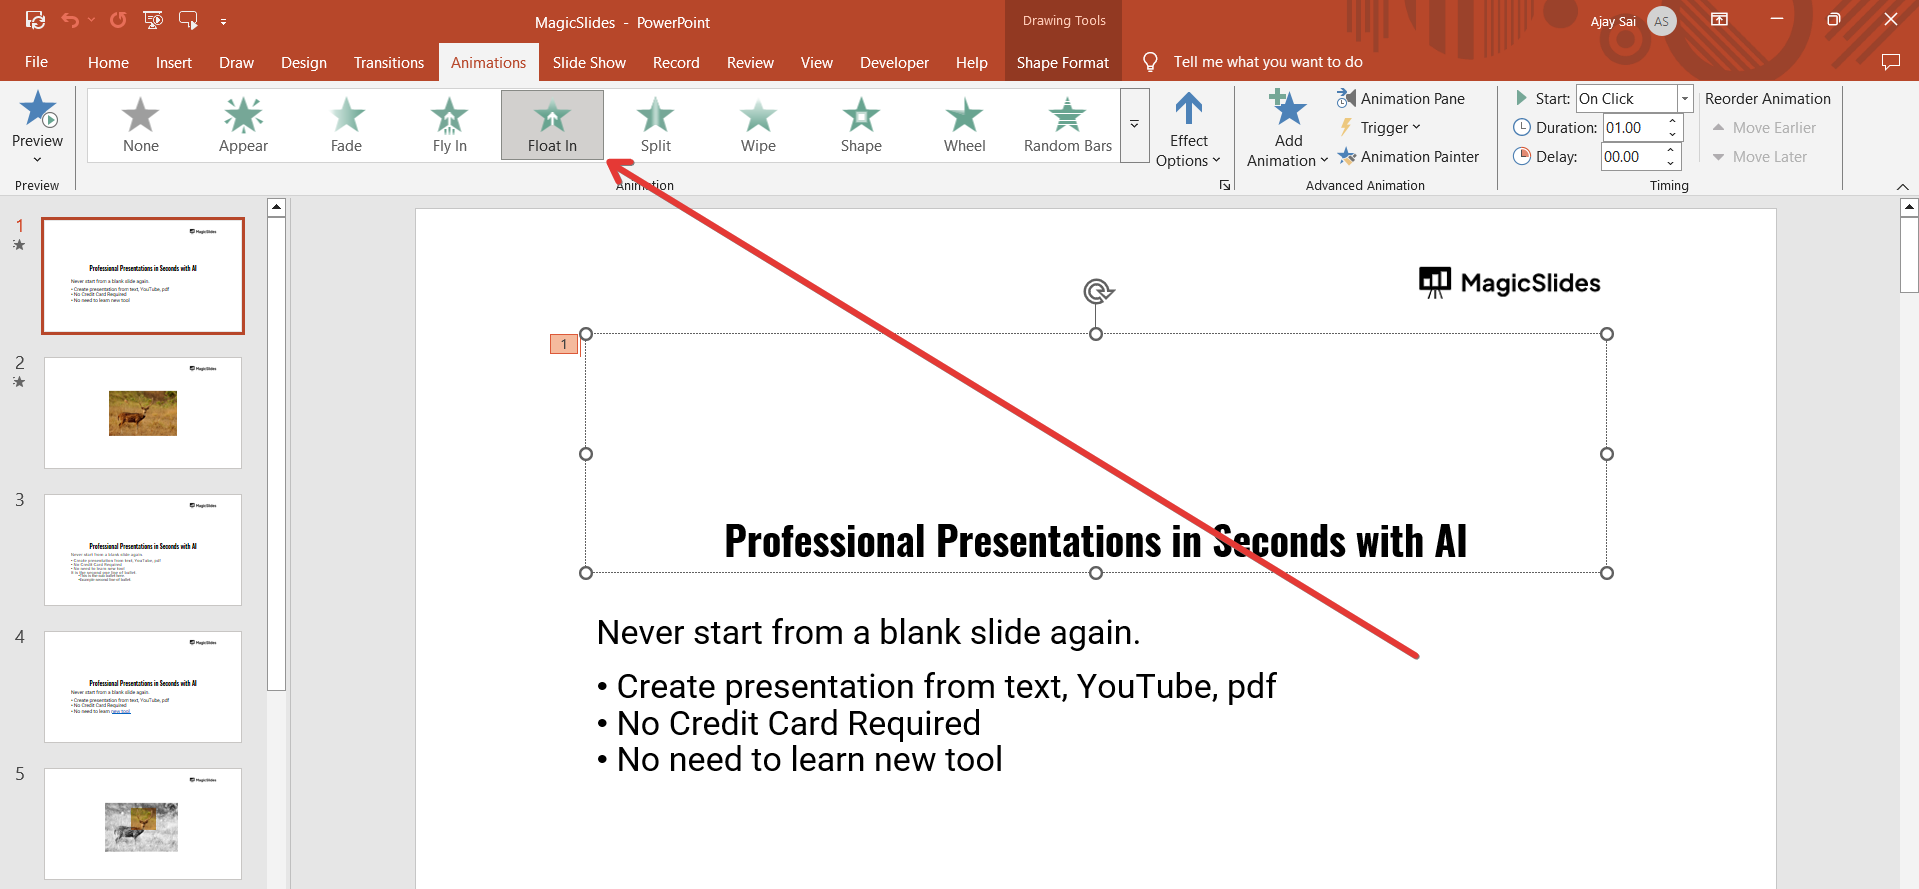Image resolution: width=1919 pixels, height=889 pixels.
Task: Collapse the ribbon with the chevron
Action: pos(1902,187)
